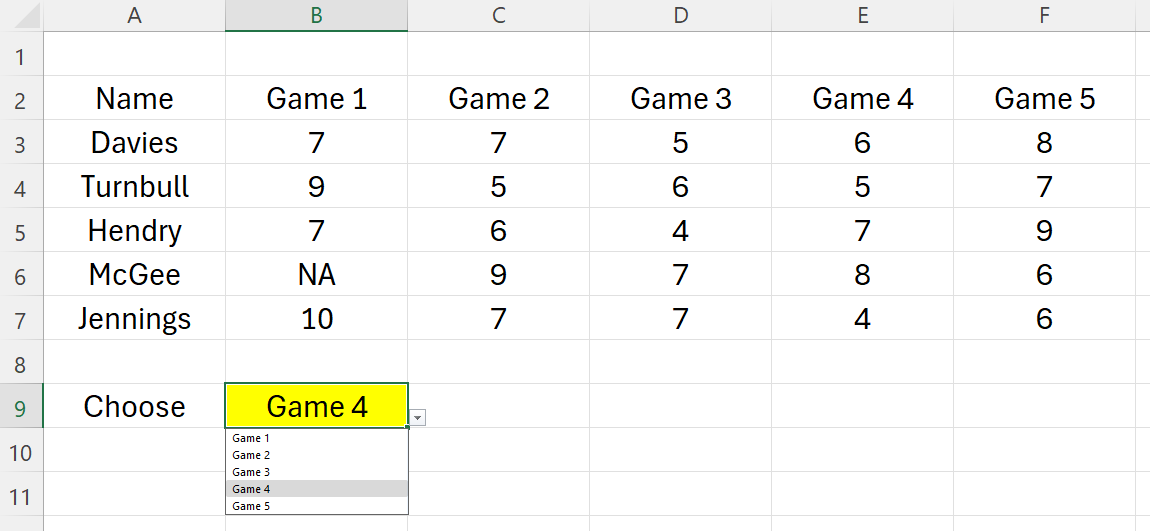Click the Choose label cell
Image resolution: width=1150 pixels, height=531 pixels.
tap(134, 407)
